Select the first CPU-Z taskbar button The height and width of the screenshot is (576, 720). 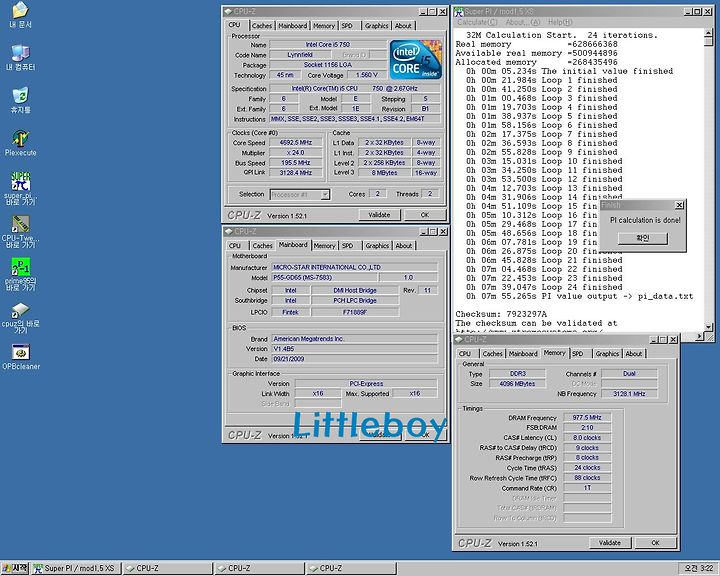[x=168, y=568]
